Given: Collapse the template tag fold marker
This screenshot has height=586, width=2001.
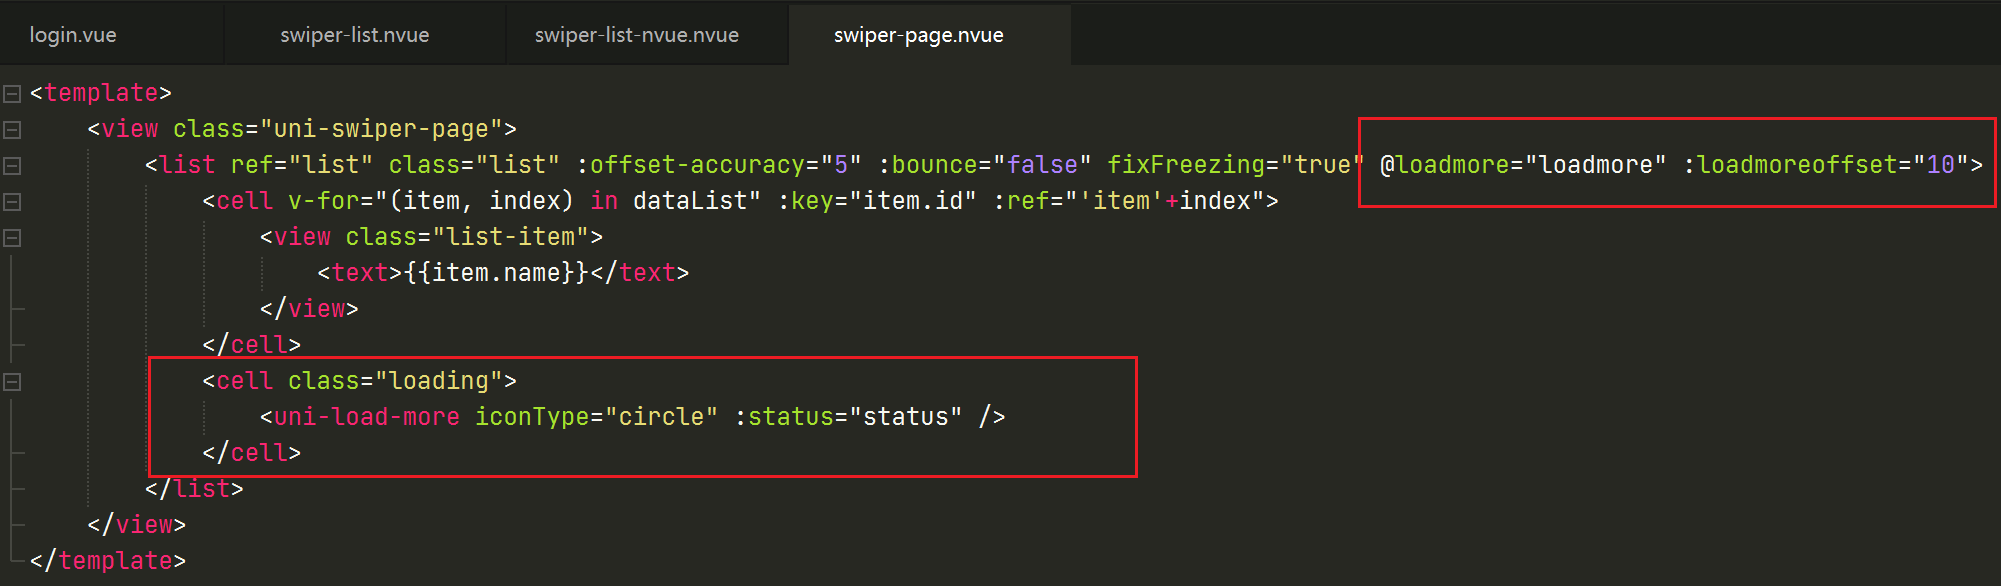Looking at the screenshot, I should (x=12, y=94).
